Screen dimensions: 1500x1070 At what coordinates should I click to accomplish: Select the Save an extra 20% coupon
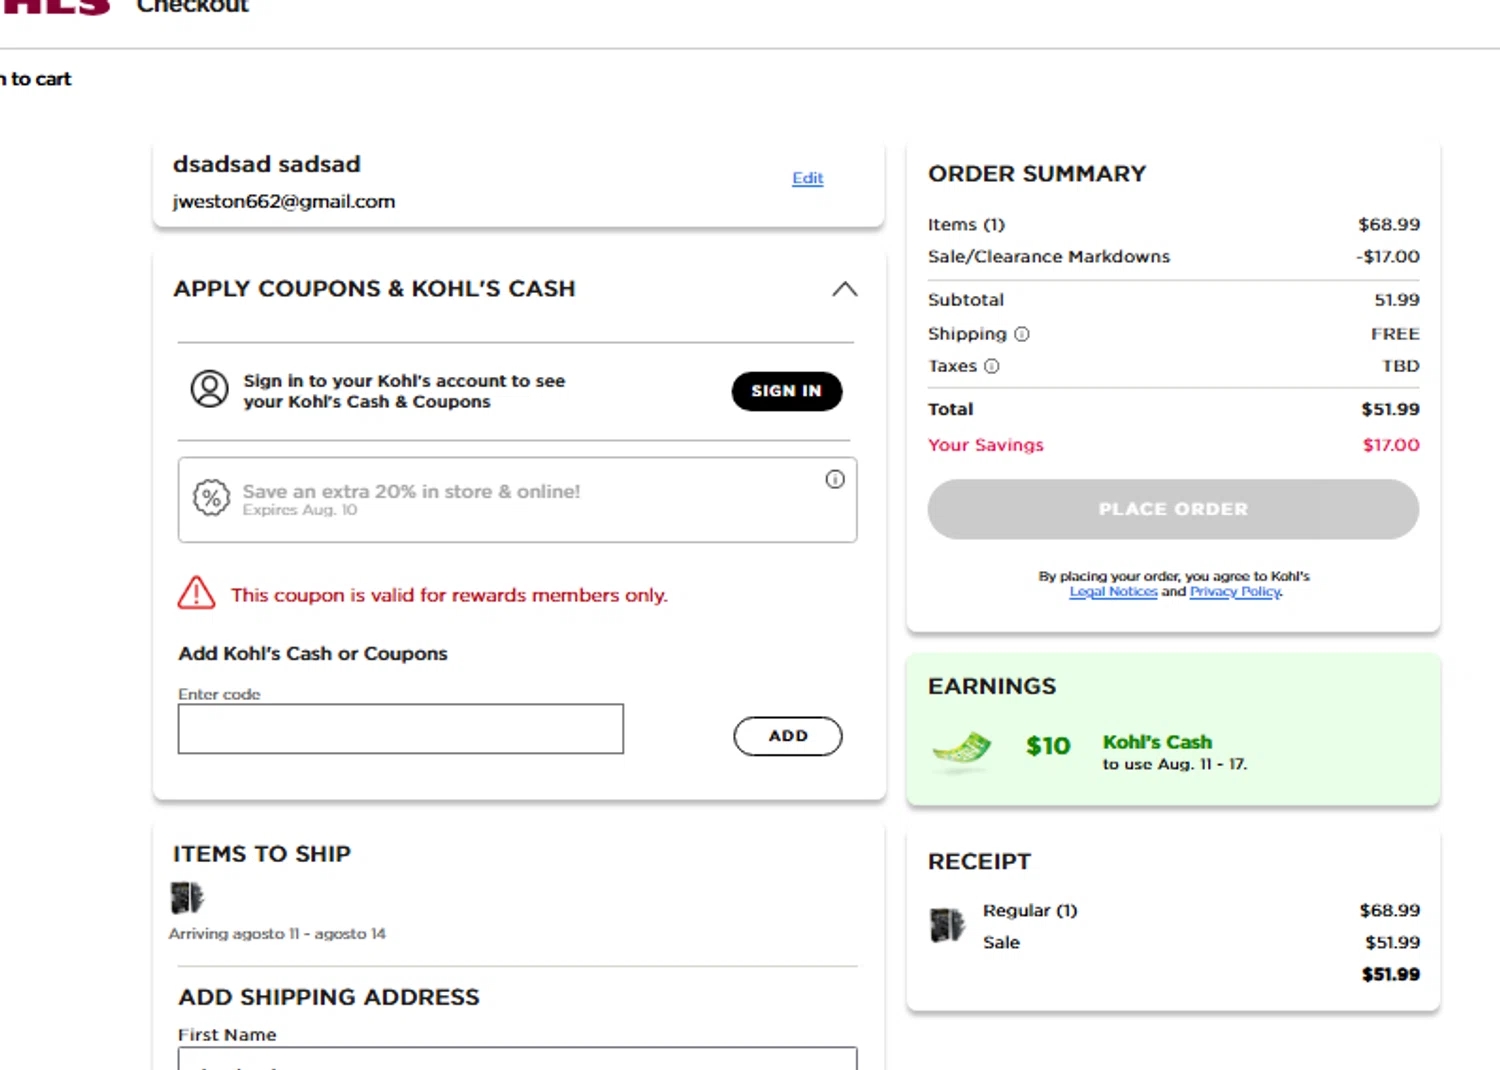tap(517, 500)
